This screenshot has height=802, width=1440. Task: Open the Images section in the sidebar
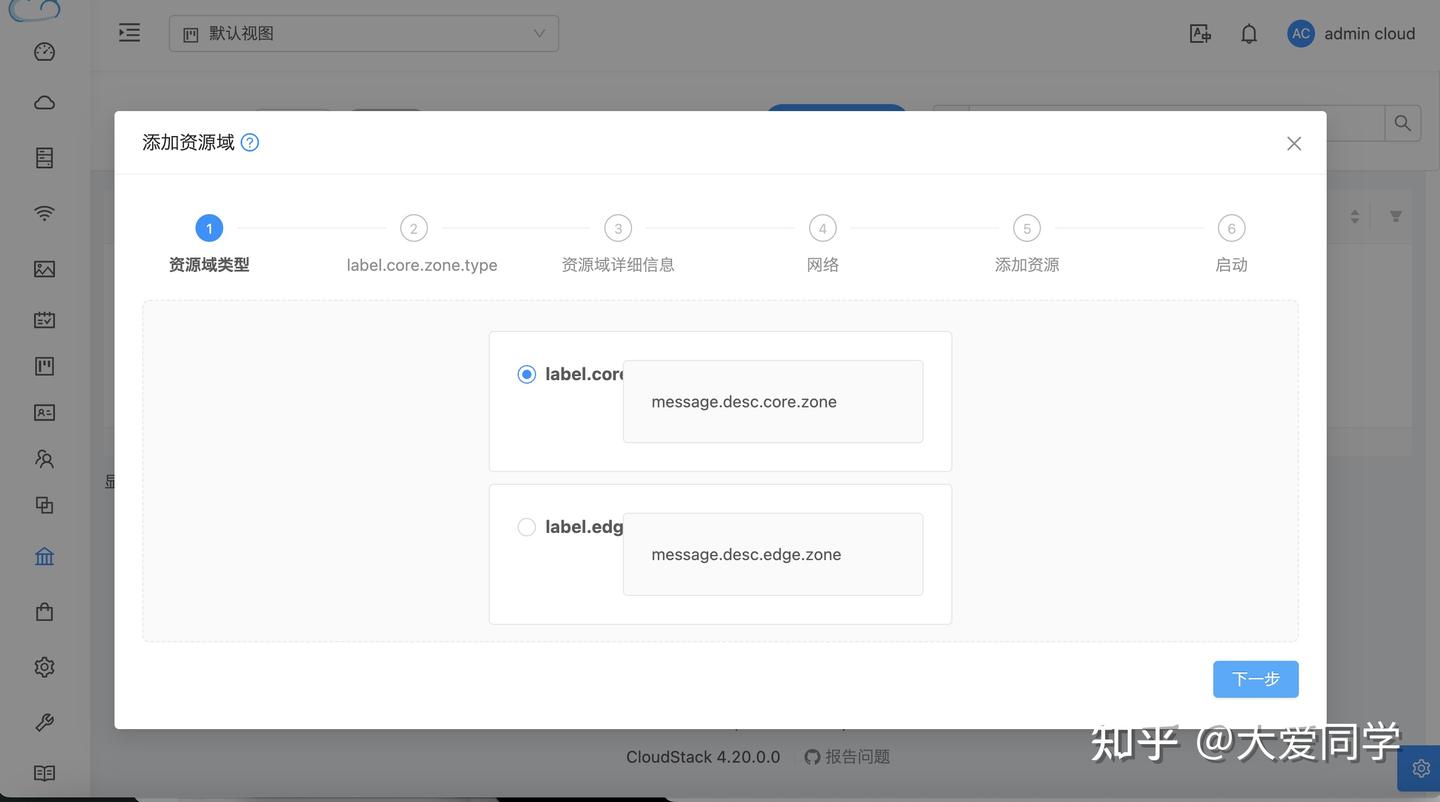tap(40, 267)
